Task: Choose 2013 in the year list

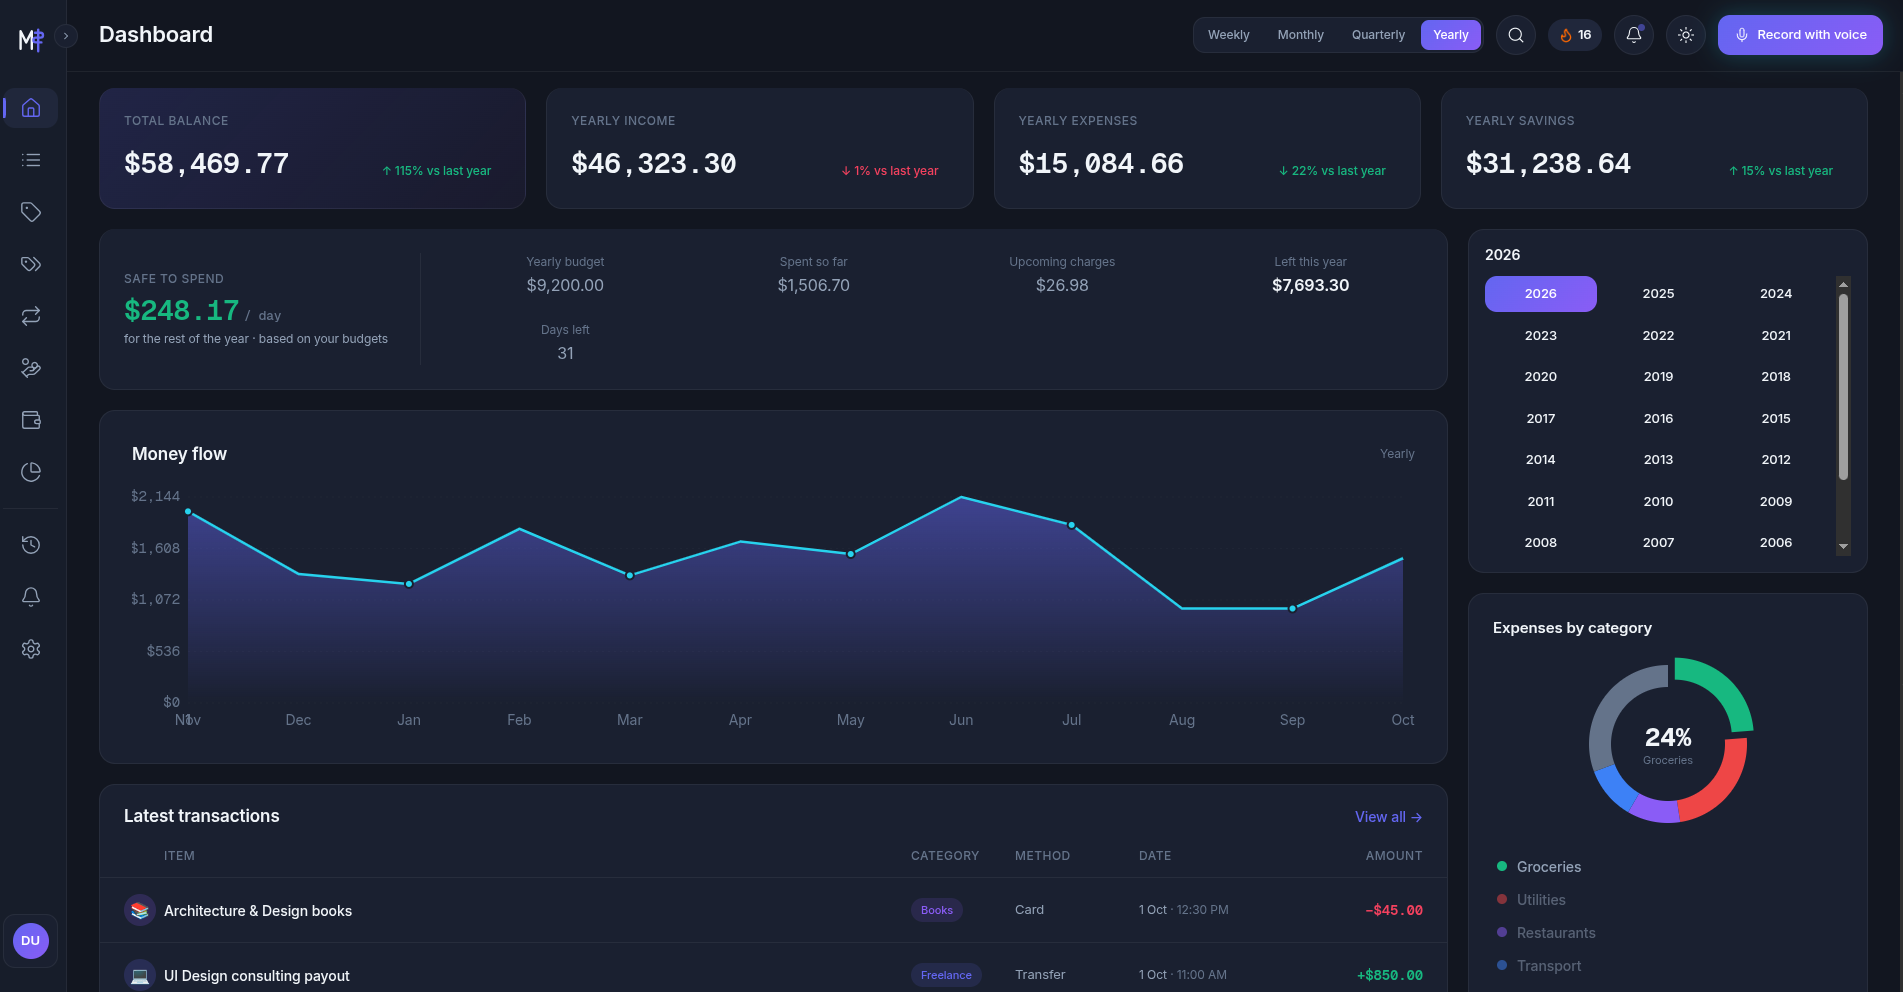Action: [1658, 460]
